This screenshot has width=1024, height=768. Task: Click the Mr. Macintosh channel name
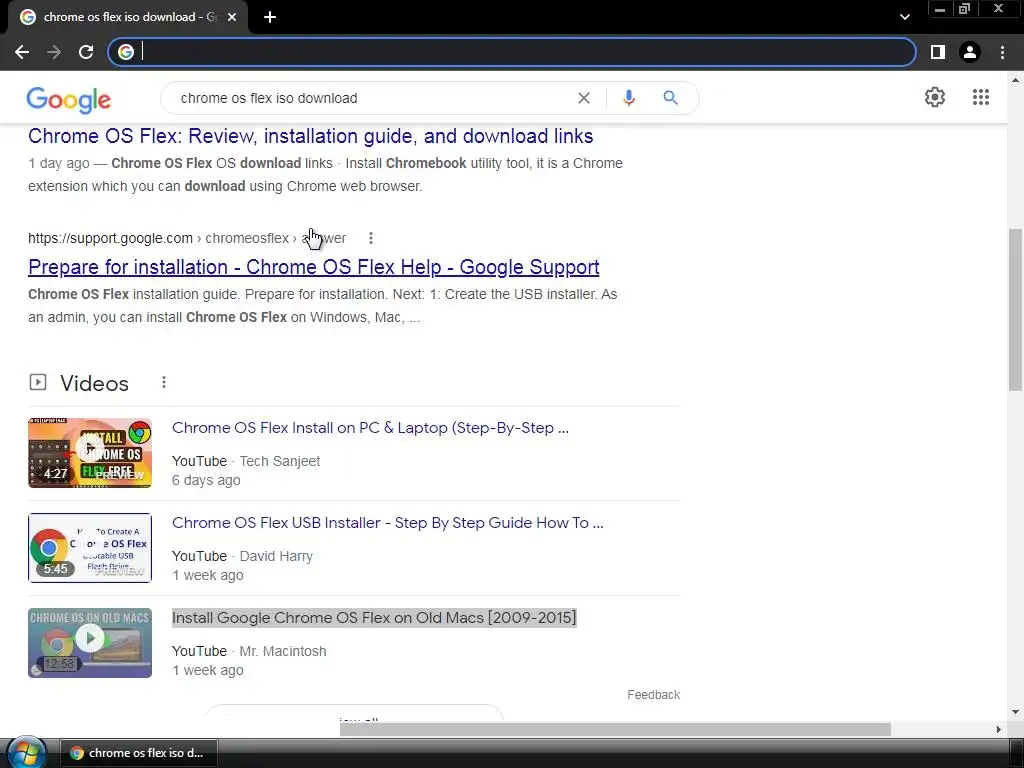[283, 651]
